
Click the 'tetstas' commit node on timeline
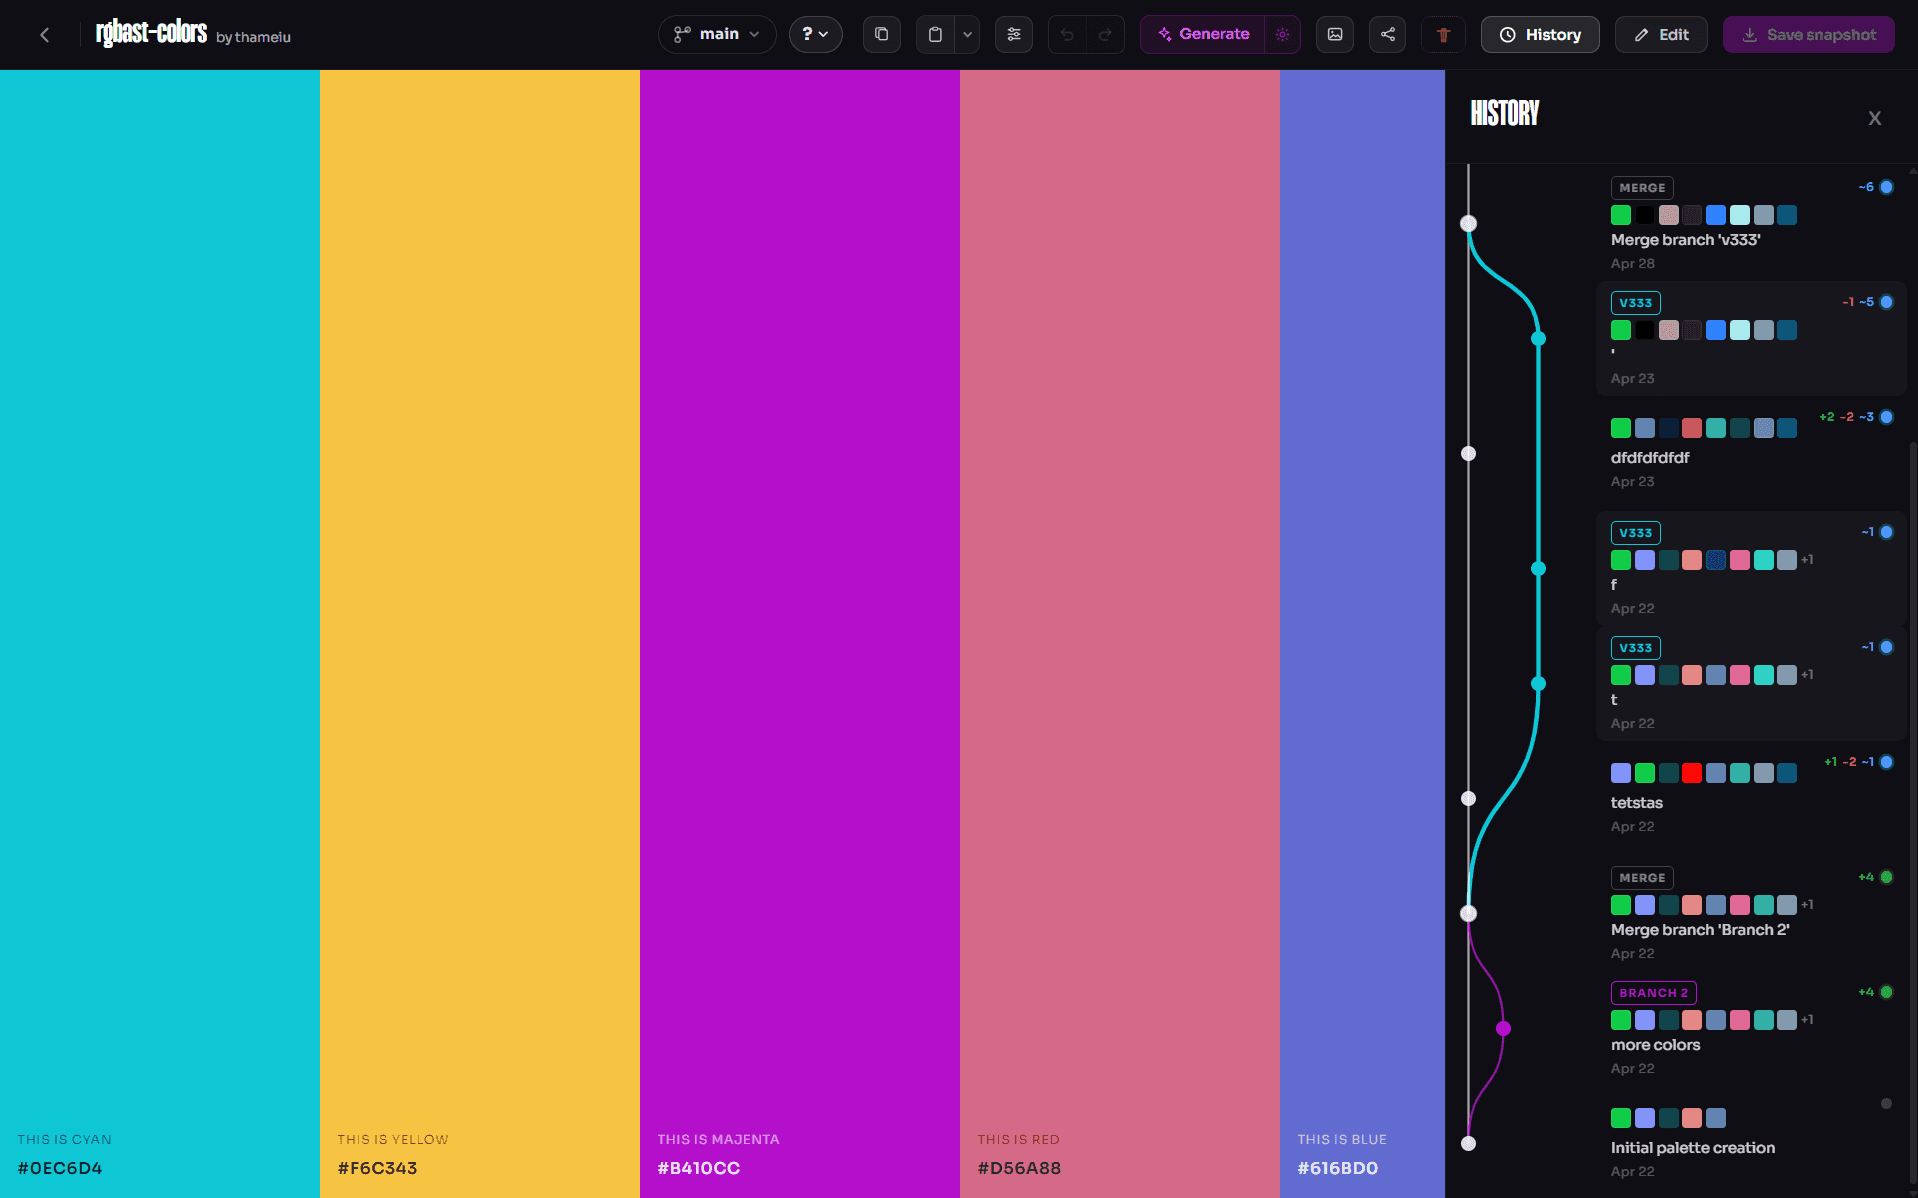[1469, 798]
